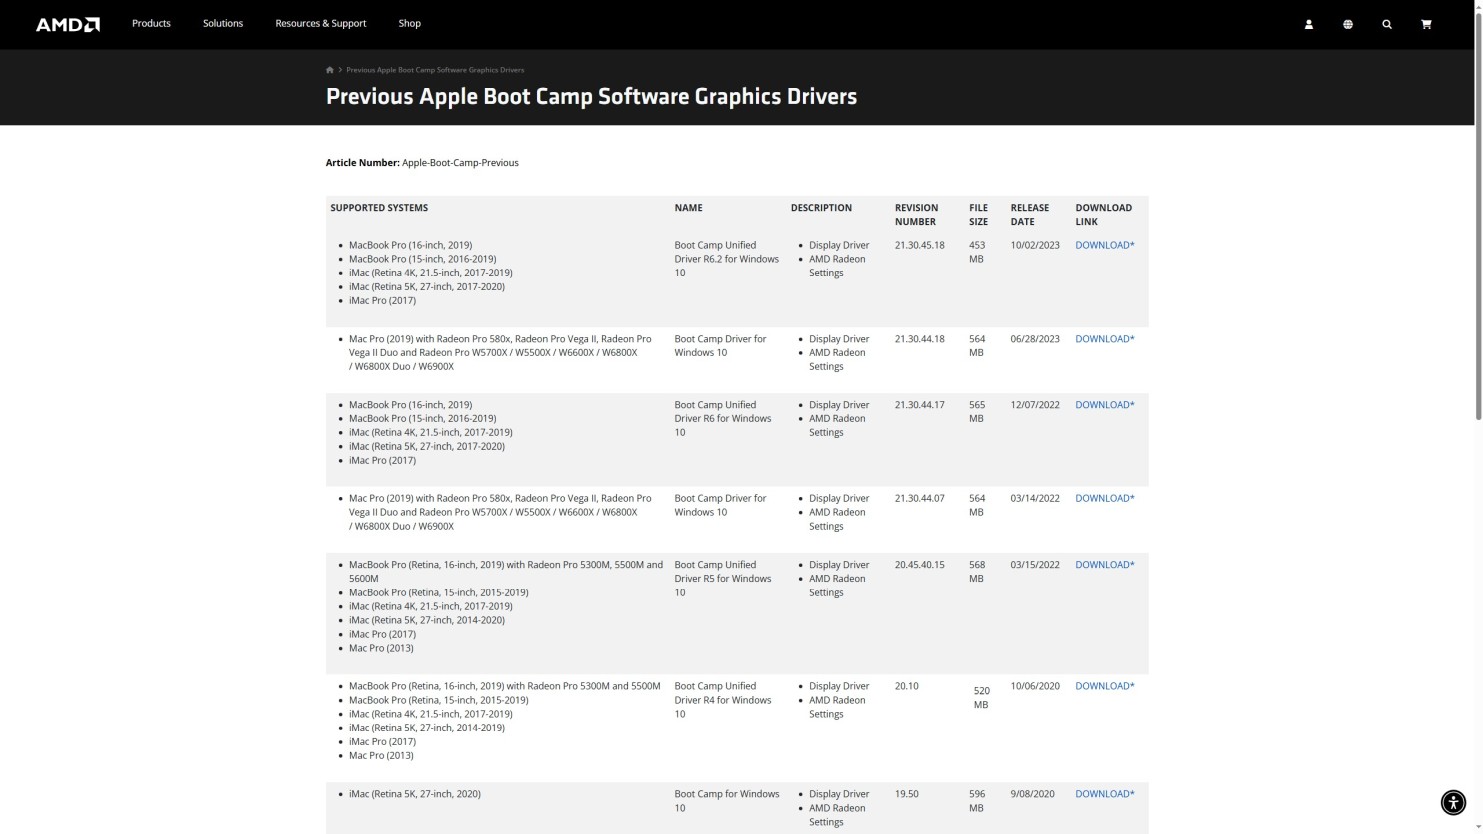Screen dimensions: 1483x834
Task: Click the Previous Apple Boot Camp breadcrumb link
Action: 435,70
